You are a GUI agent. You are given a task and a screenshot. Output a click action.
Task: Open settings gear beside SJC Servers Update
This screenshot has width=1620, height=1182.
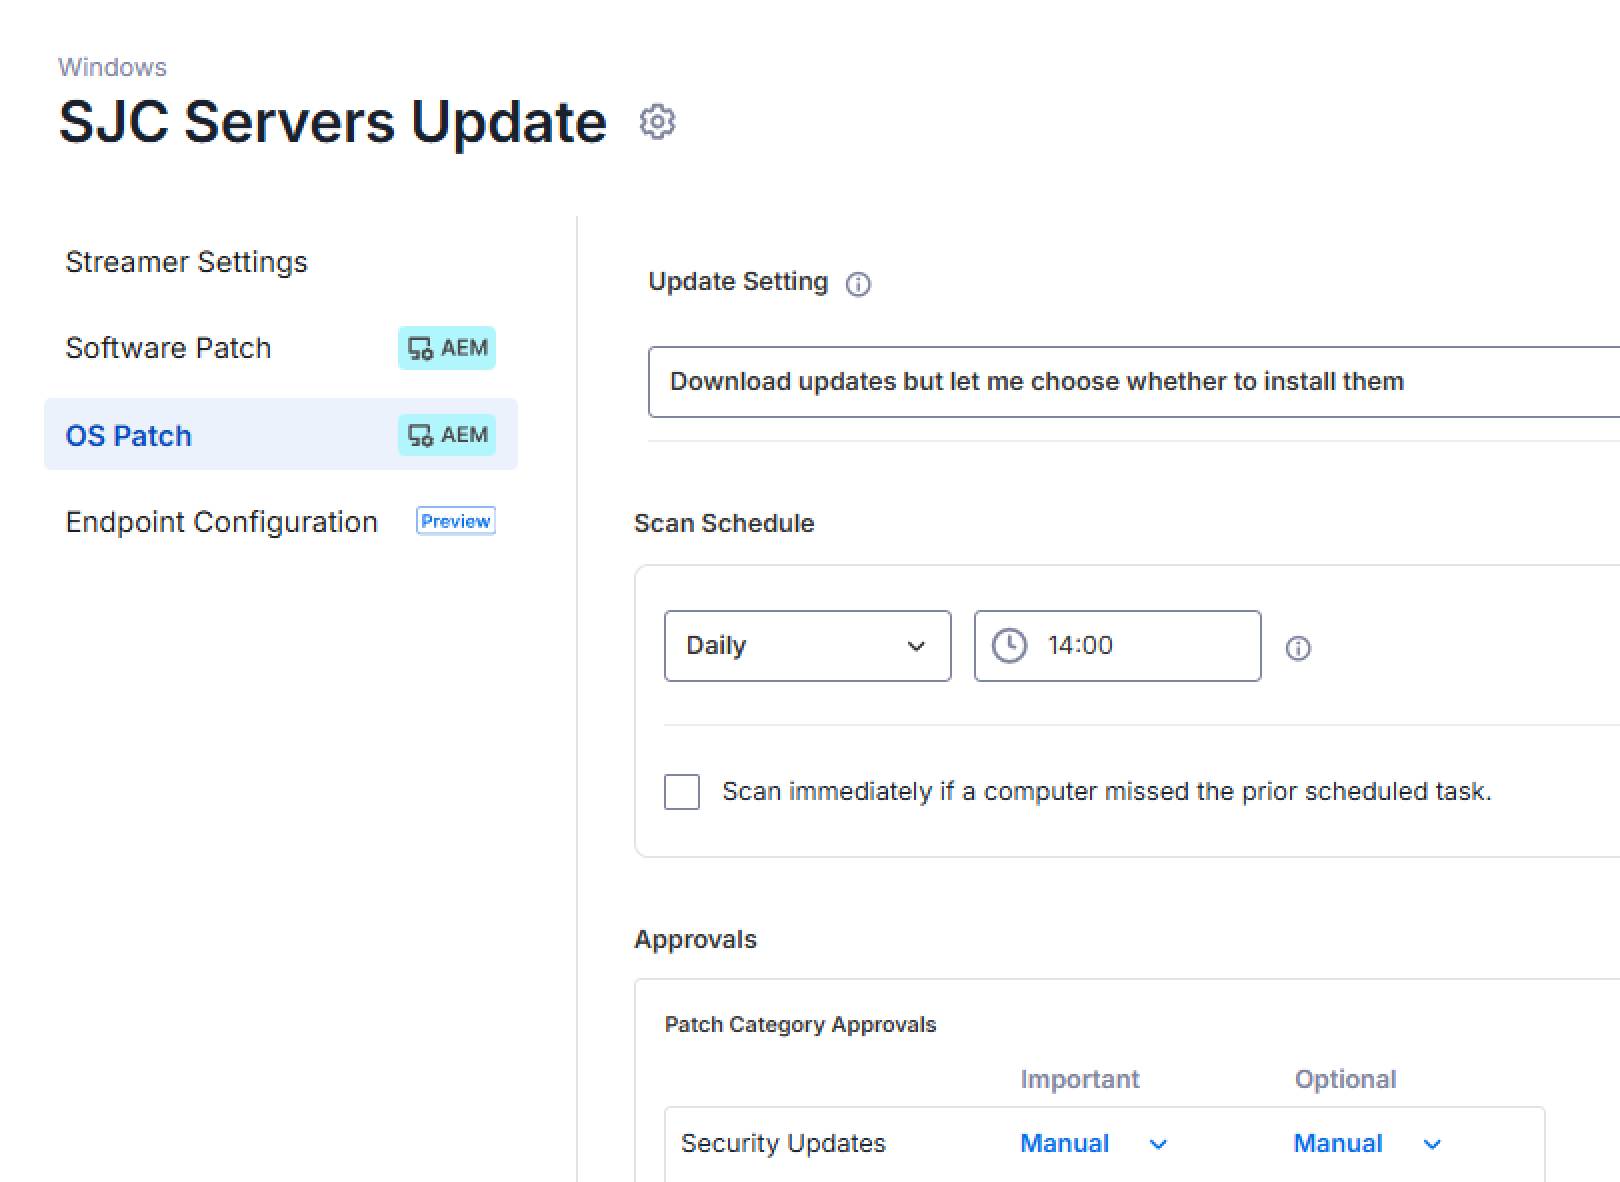click(657, 122)
